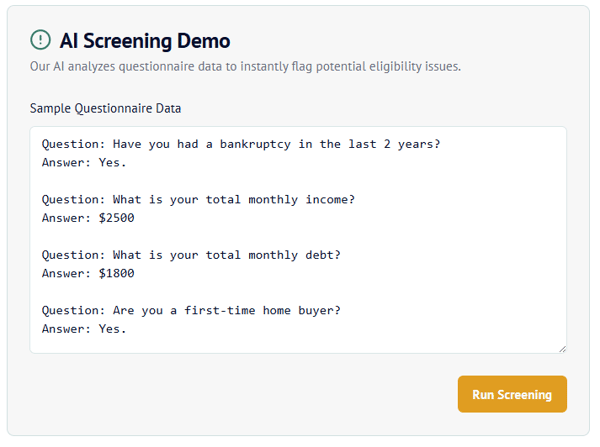
Task: Click the $2500 answer line
Action: (x=88, y=218)
